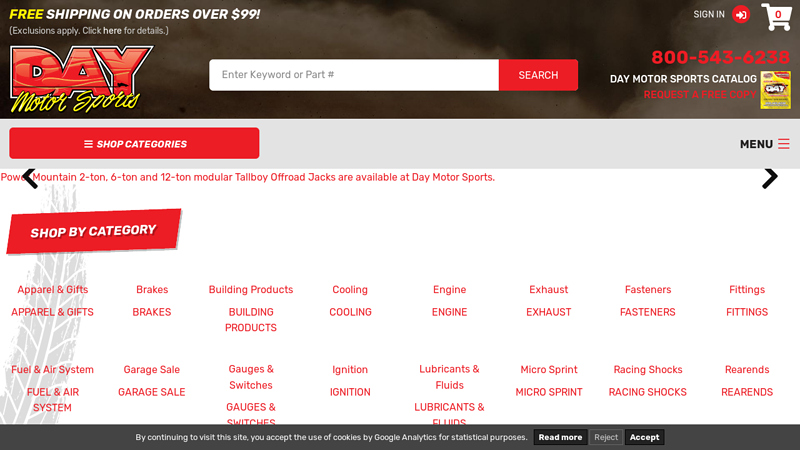
Task: Select the GARAGE SALE uppercase link
Action: click(x=152, y=392)
